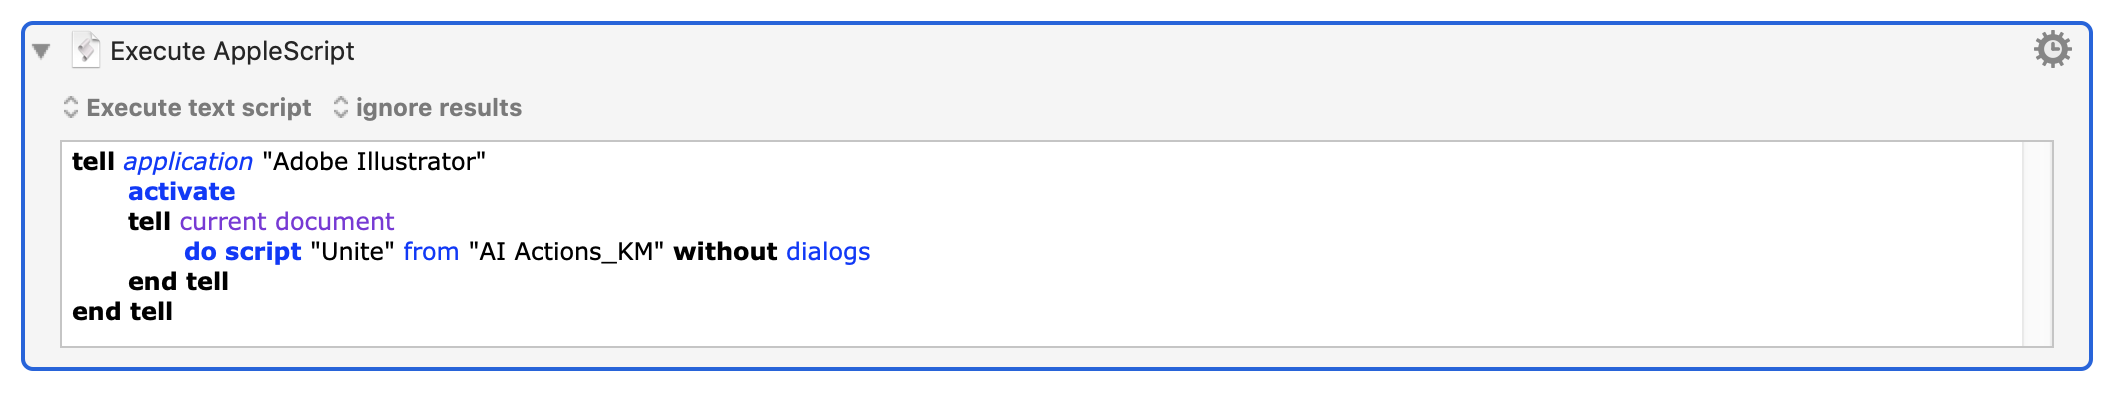The height and width of the screenshot is (398, 2114).
Task: Click the "activate" command in script
Action: click(x=182, y=191)
